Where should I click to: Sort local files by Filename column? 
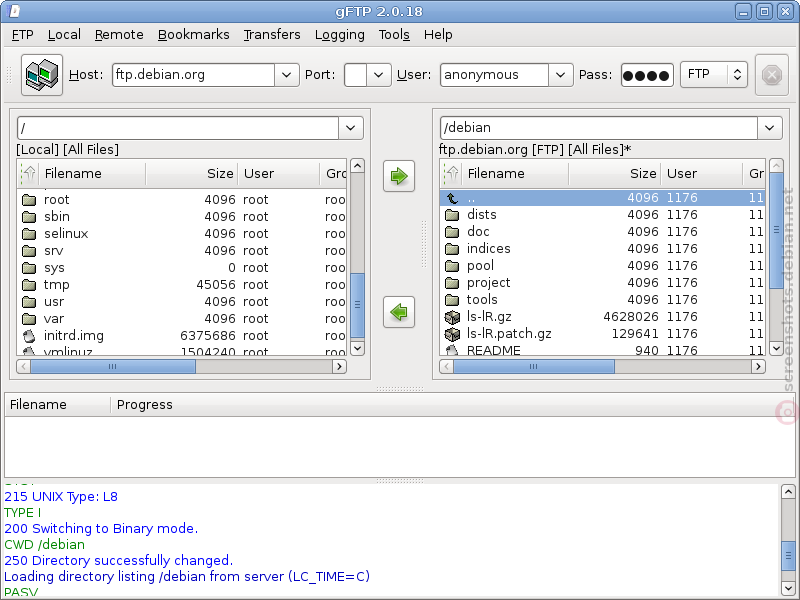click(92, 173)
